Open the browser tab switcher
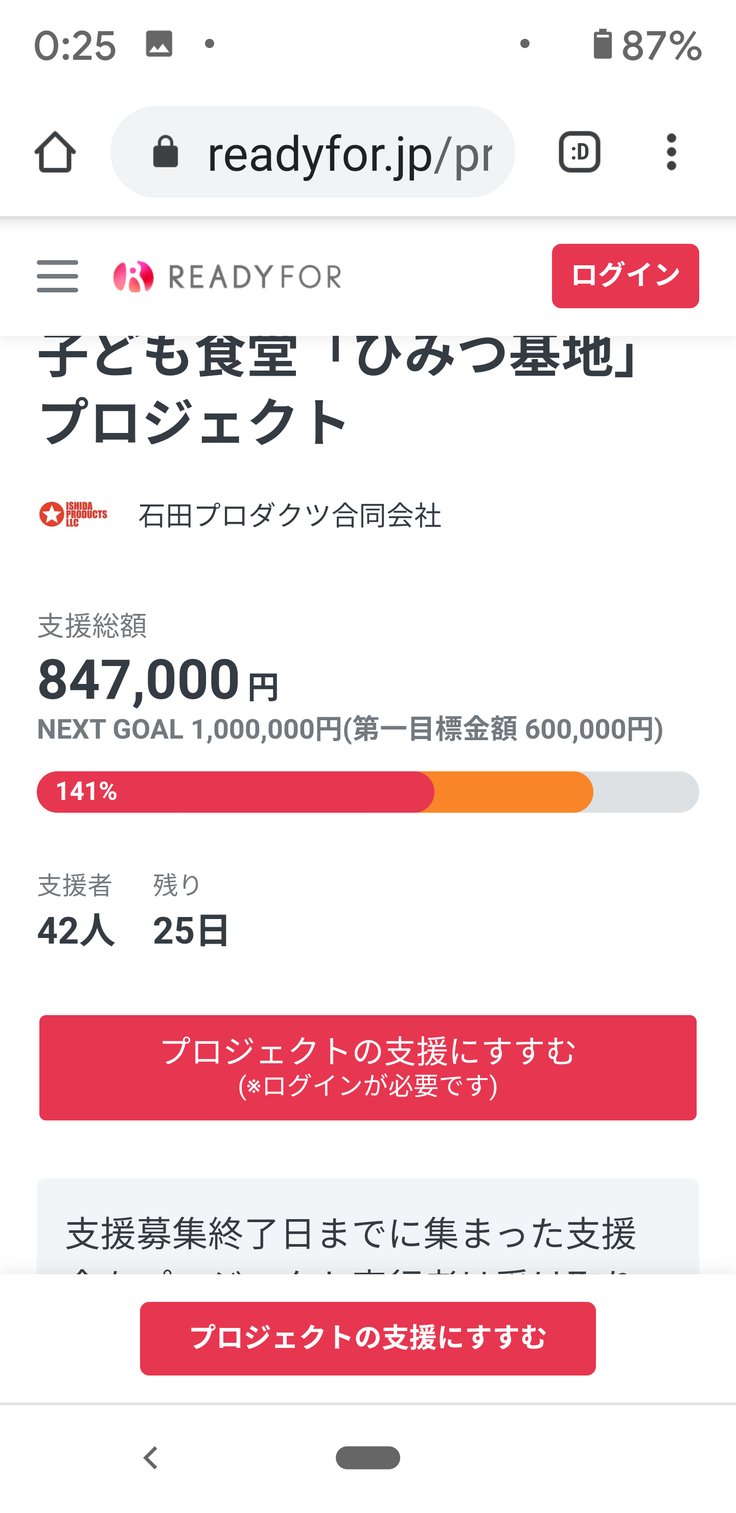This screenshot has height=1513, width=736. coord(579,153)
